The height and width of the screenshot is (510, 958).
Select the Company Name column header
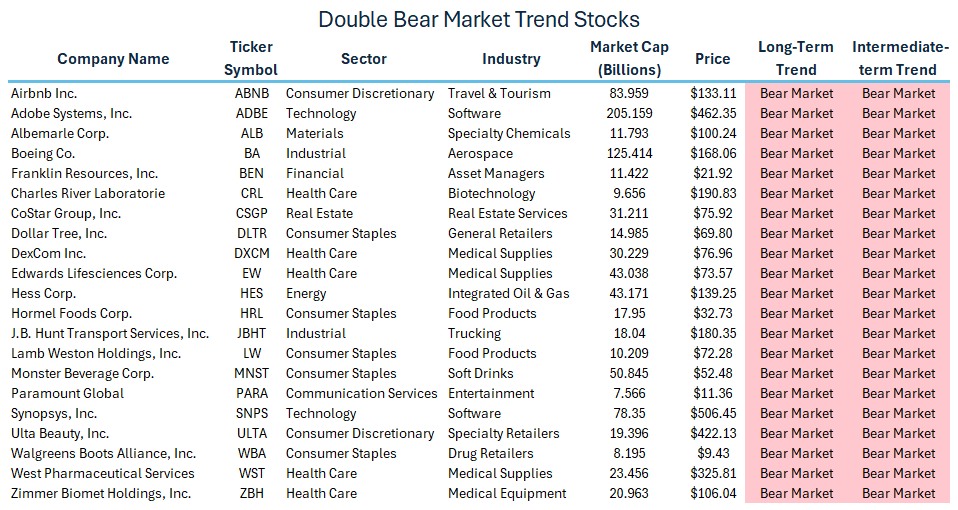pyautogui.click(x=113, y=59)
